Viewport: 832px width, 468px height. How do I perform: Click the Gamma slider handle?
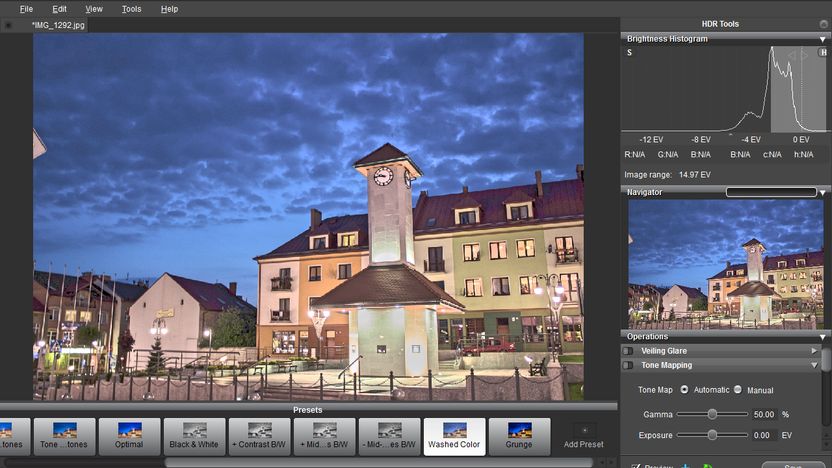(x=712, y=414)
